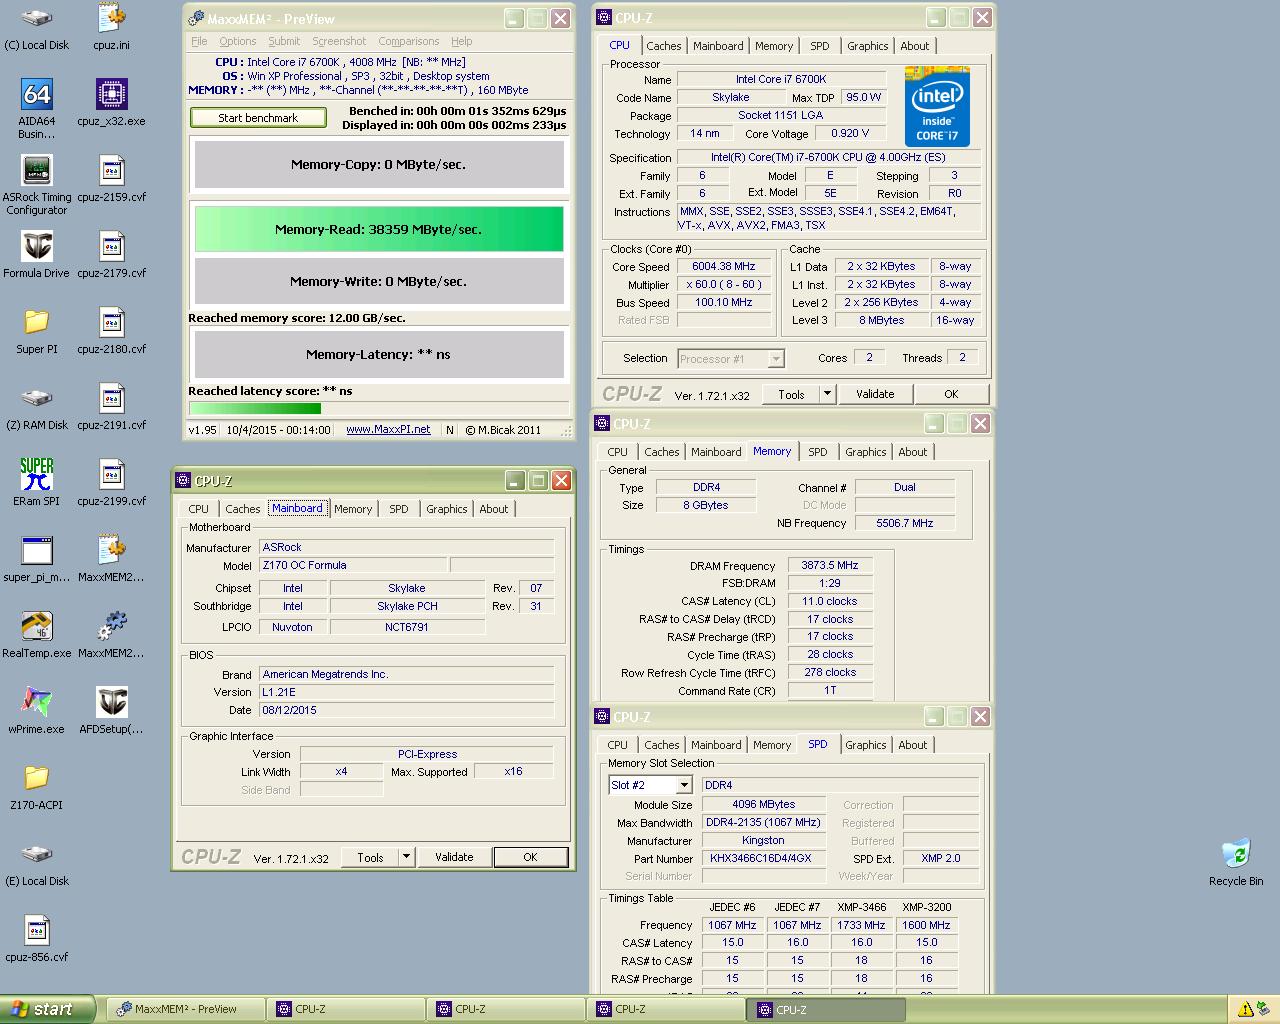
Task: Open Graphics tab in CPU-Z Mainboard window
Action: [446, 509]
